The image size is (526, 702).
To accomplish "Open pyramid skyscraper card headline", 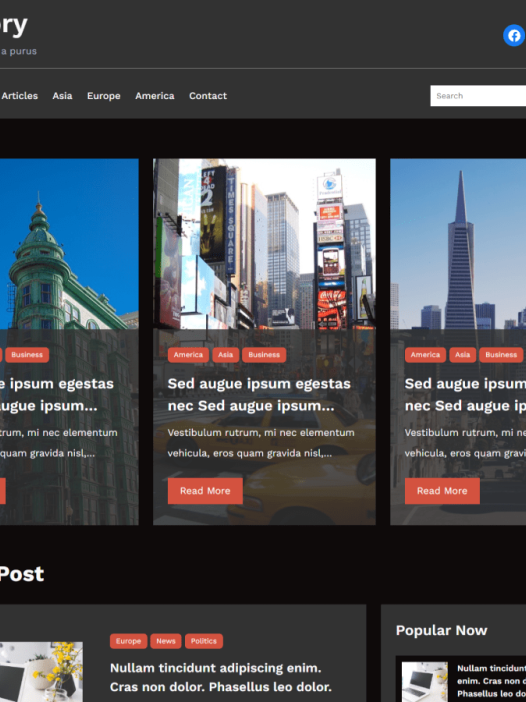I will tap(465, 394).
